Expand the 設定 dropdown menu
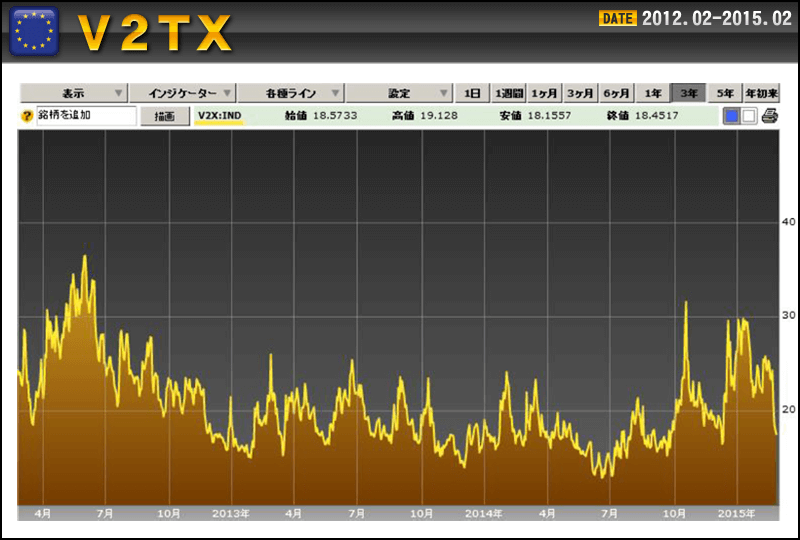 [400, 93]
